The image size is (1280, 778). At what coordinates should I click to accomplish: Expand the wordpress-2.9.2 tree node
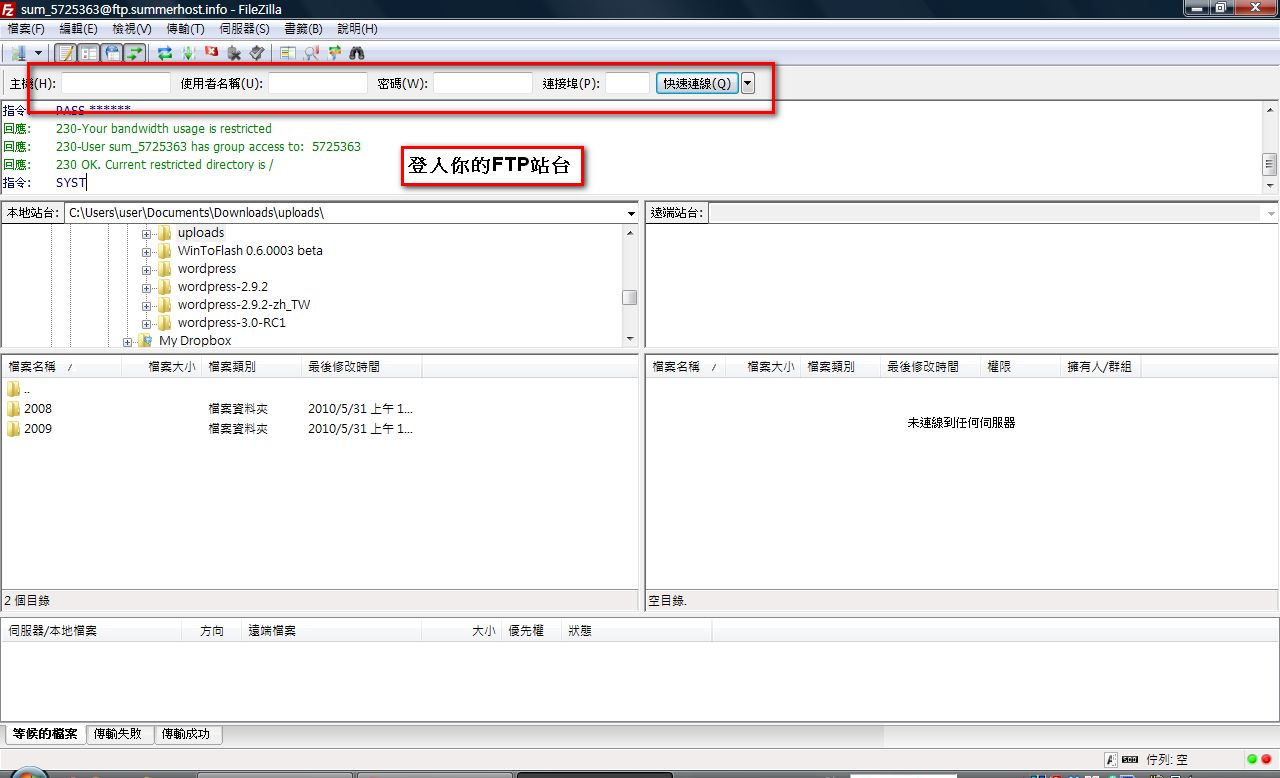point(146,287)
